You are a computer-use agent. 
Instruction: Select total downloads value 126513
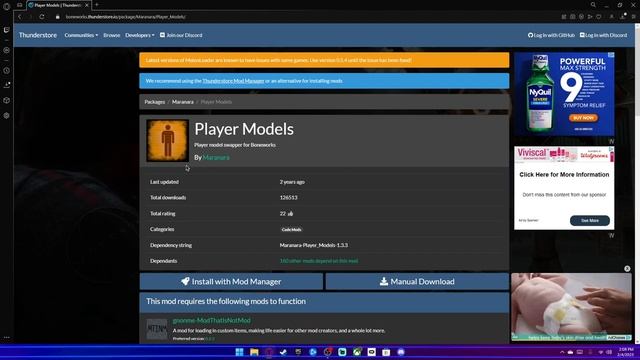[289, 198]
